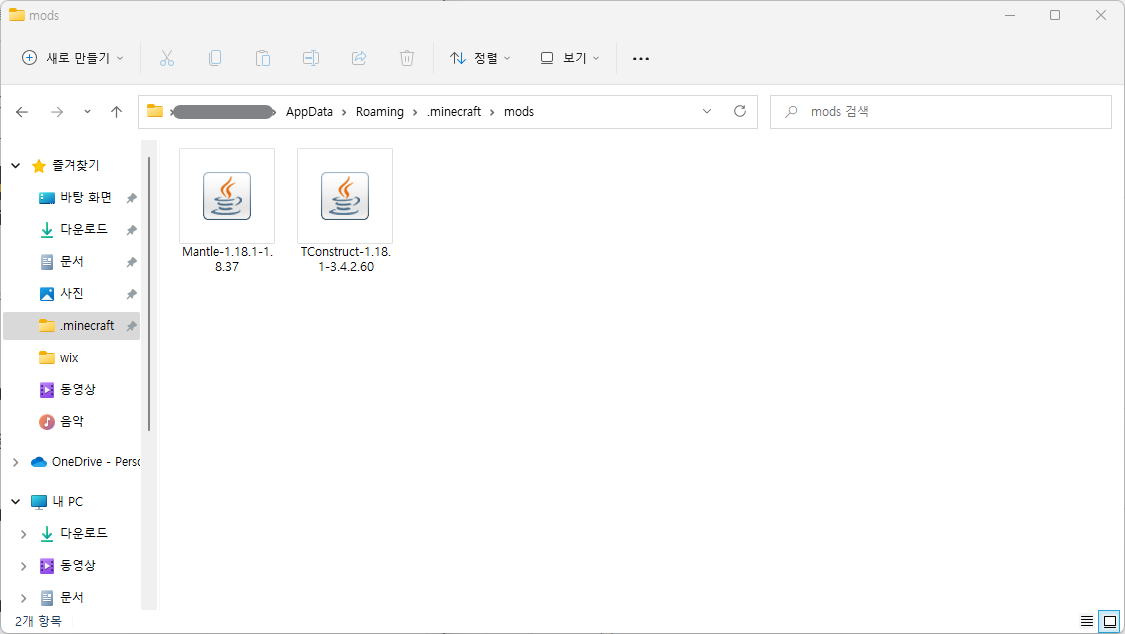The image size is (1125, 634).
Task: Expand the address bar history dropdown
Action: (707, 111)
